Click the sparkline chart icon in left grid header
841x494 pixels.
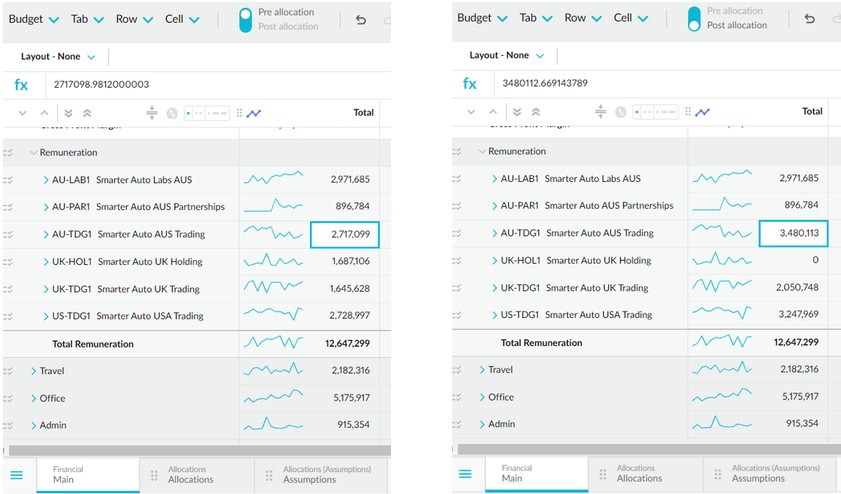pyautogui.click(x=254, y=113)
